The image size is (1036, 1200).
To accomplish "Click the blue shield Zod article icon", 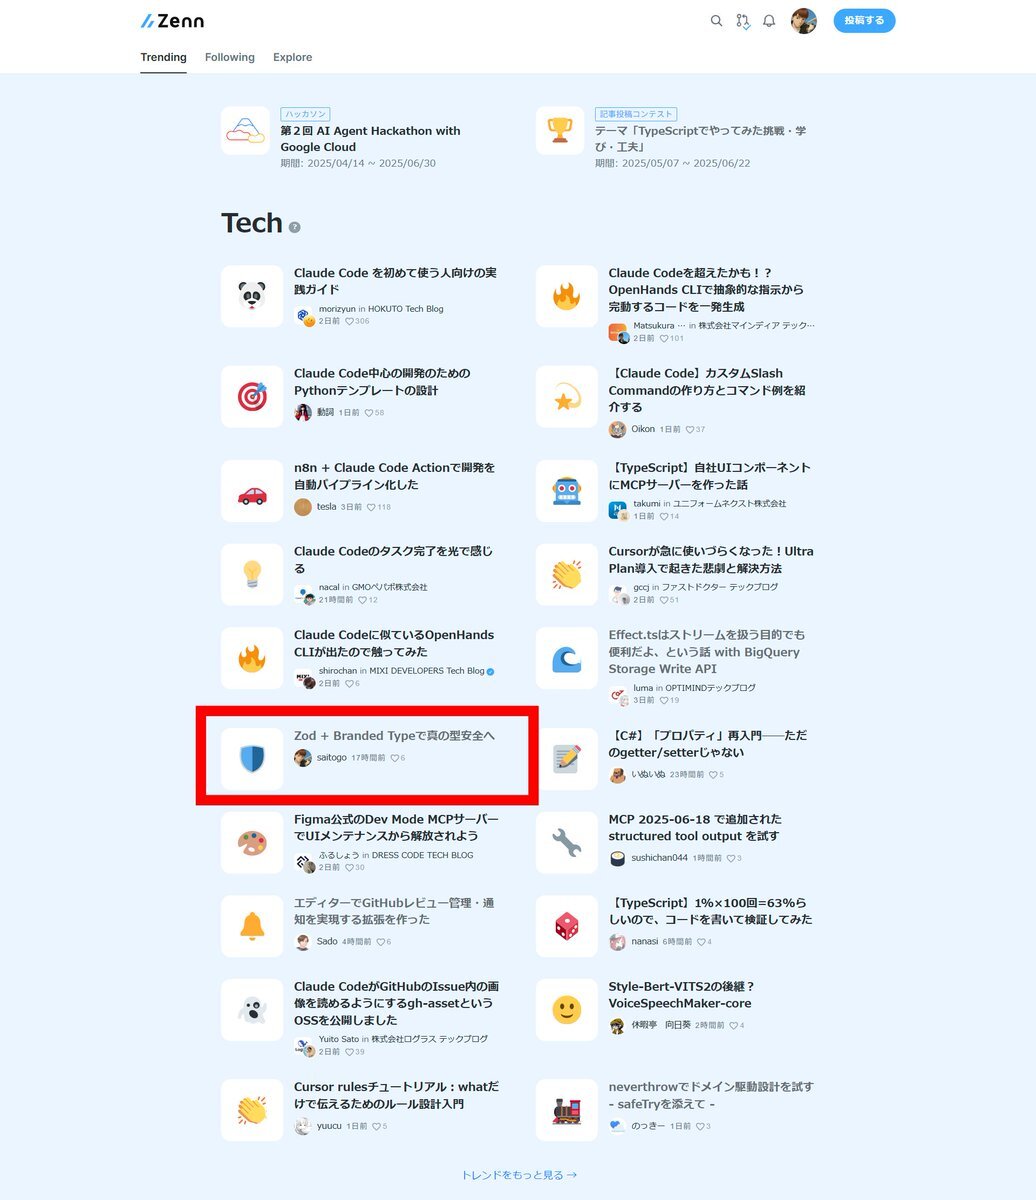I will coord(252,759).
